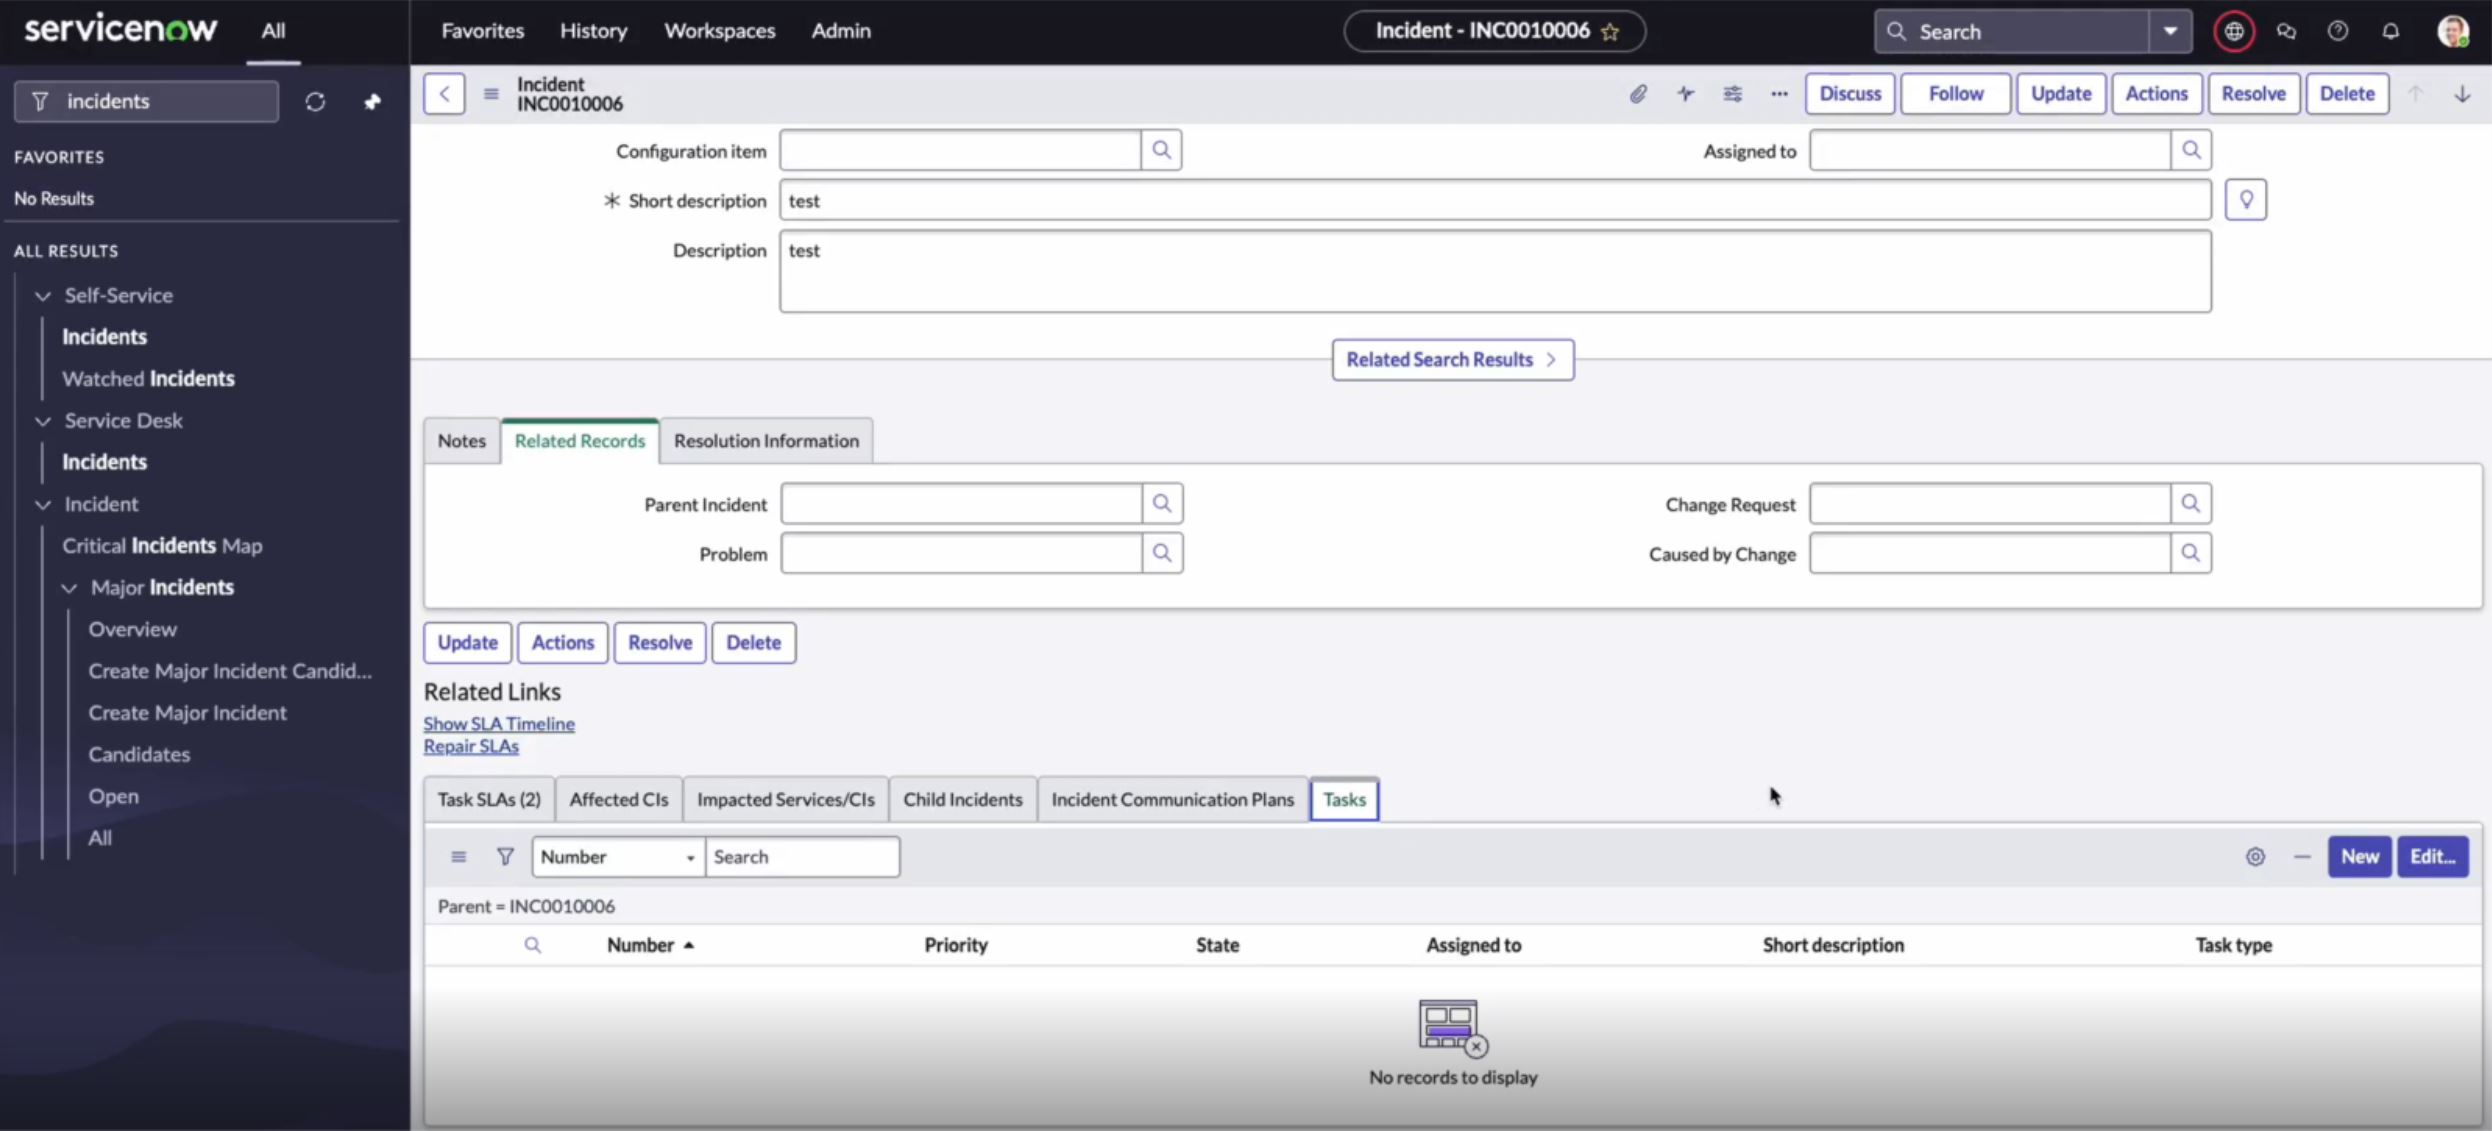Expand Related Search Results
This screenshot has width=2492, height=1131.
(x=1452, y=360)
